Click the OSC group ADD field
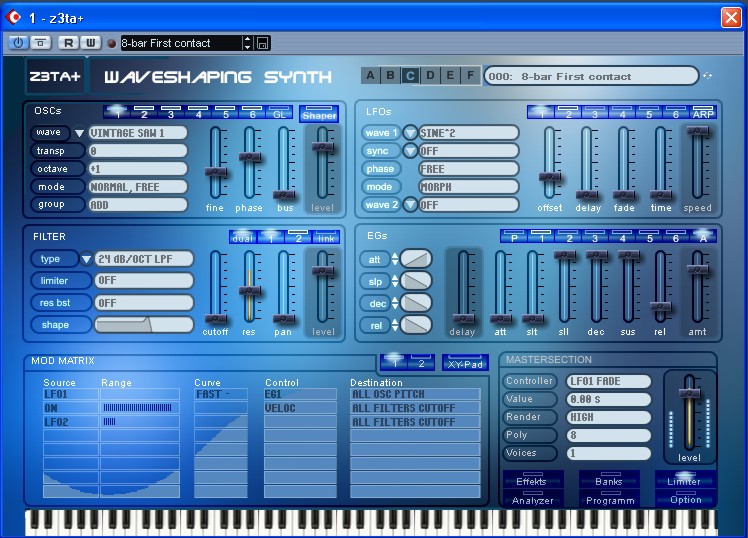The width and height of the screenshot is (748, 538). pos(138,205)
